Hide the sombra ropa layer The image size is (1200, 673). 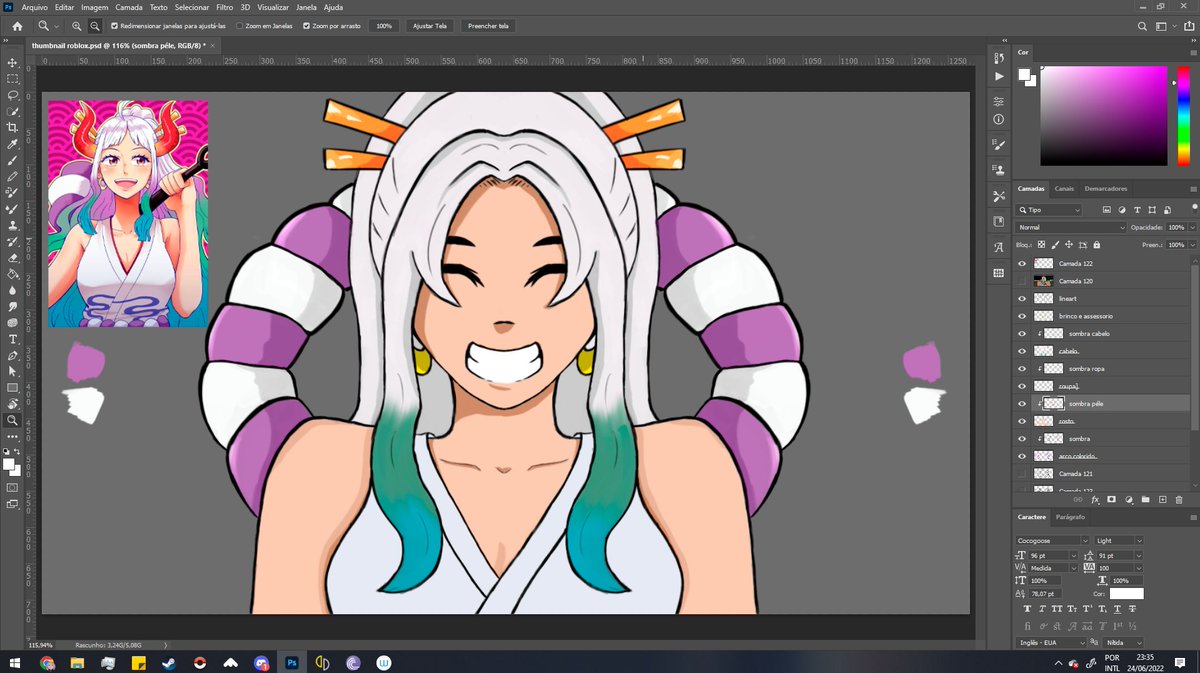pos(1022,369)
